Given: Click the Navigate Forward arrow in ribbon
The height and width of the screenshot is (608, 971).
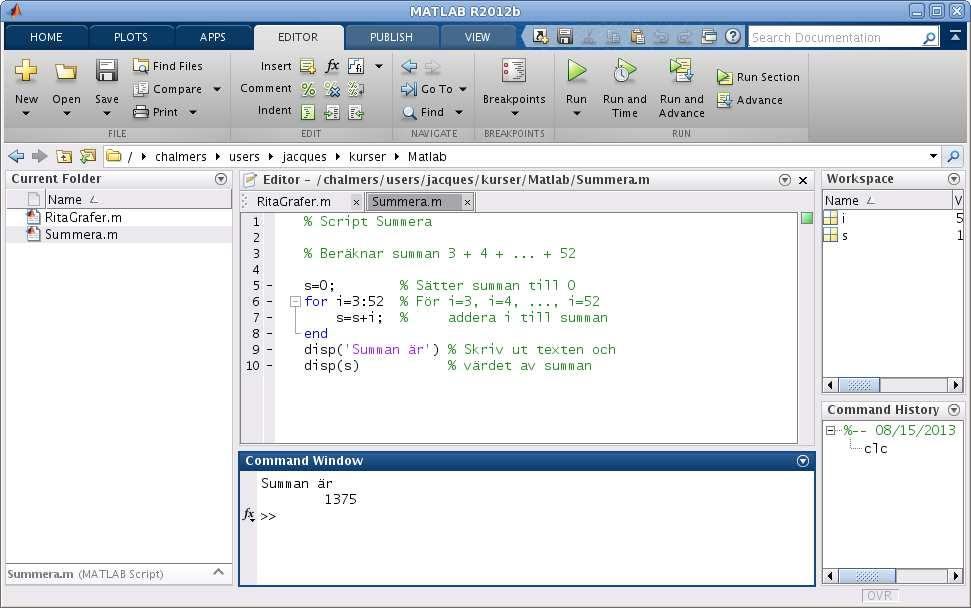Looking at the screenshot, I should [432, 66].
